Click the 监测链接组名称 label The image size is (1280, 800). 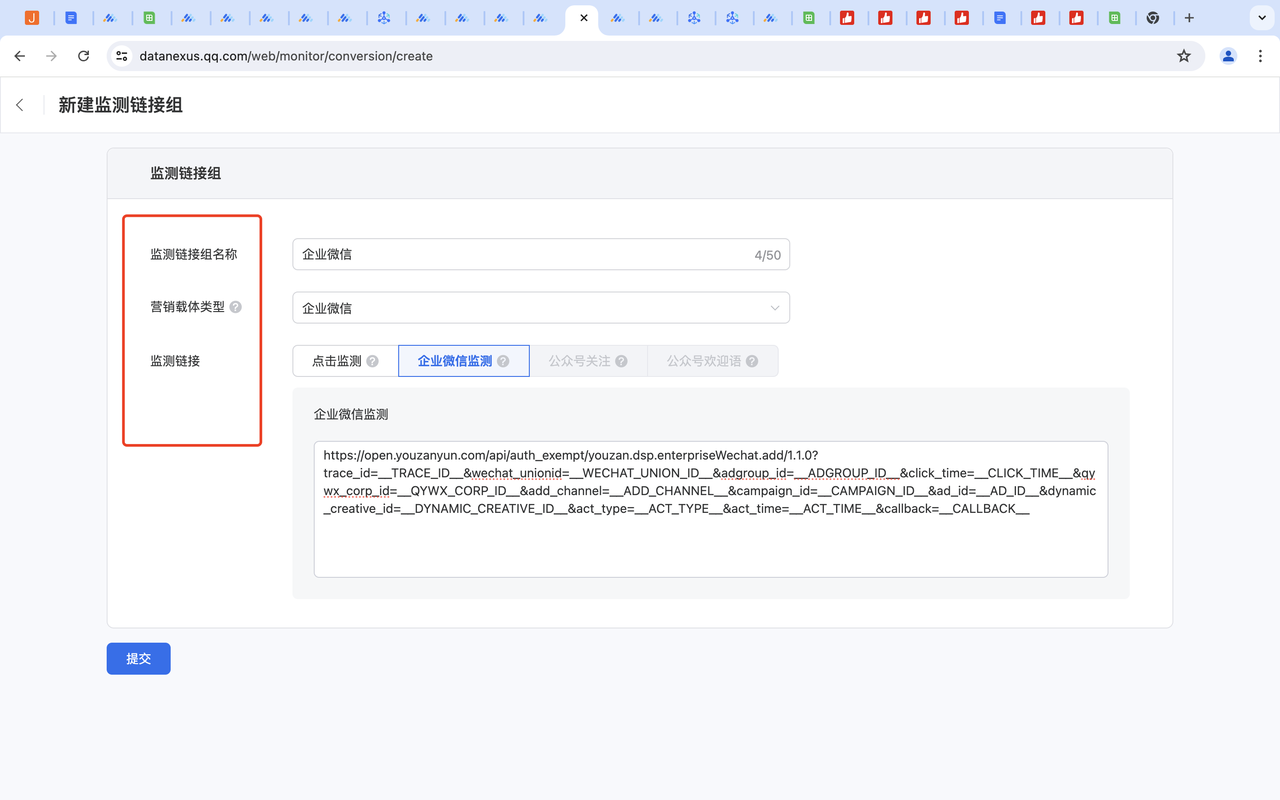click(x=194, y=254)
